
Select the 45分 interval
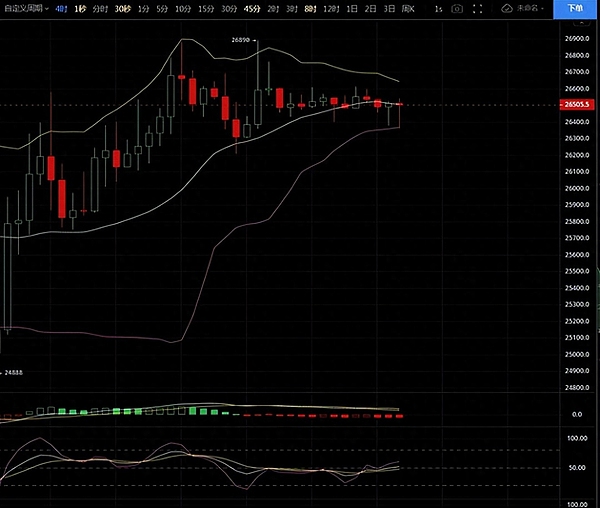(x=251, y=8)
